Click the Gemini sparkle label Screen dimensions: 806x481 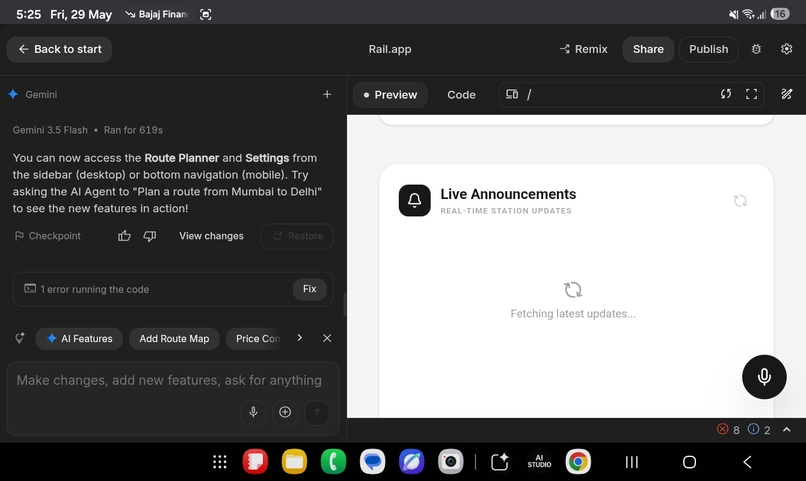33,95
